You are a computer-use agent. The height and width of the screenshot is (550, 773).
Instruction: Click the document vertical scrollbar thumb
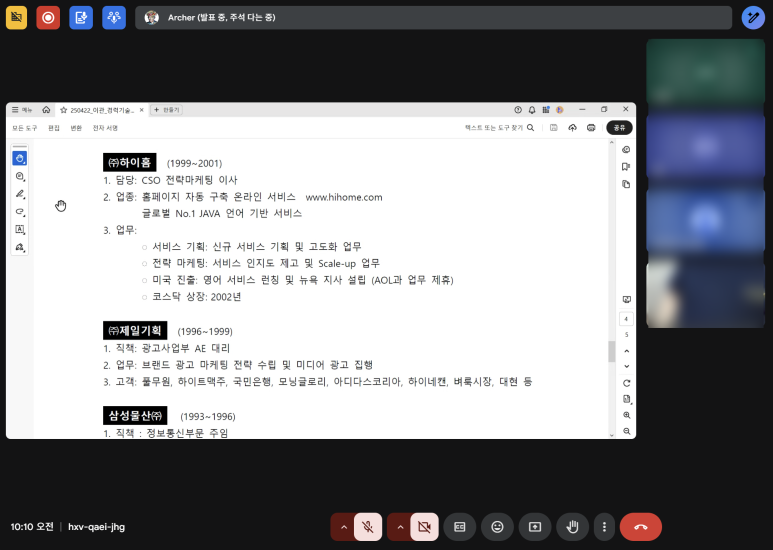pos(612,351)
